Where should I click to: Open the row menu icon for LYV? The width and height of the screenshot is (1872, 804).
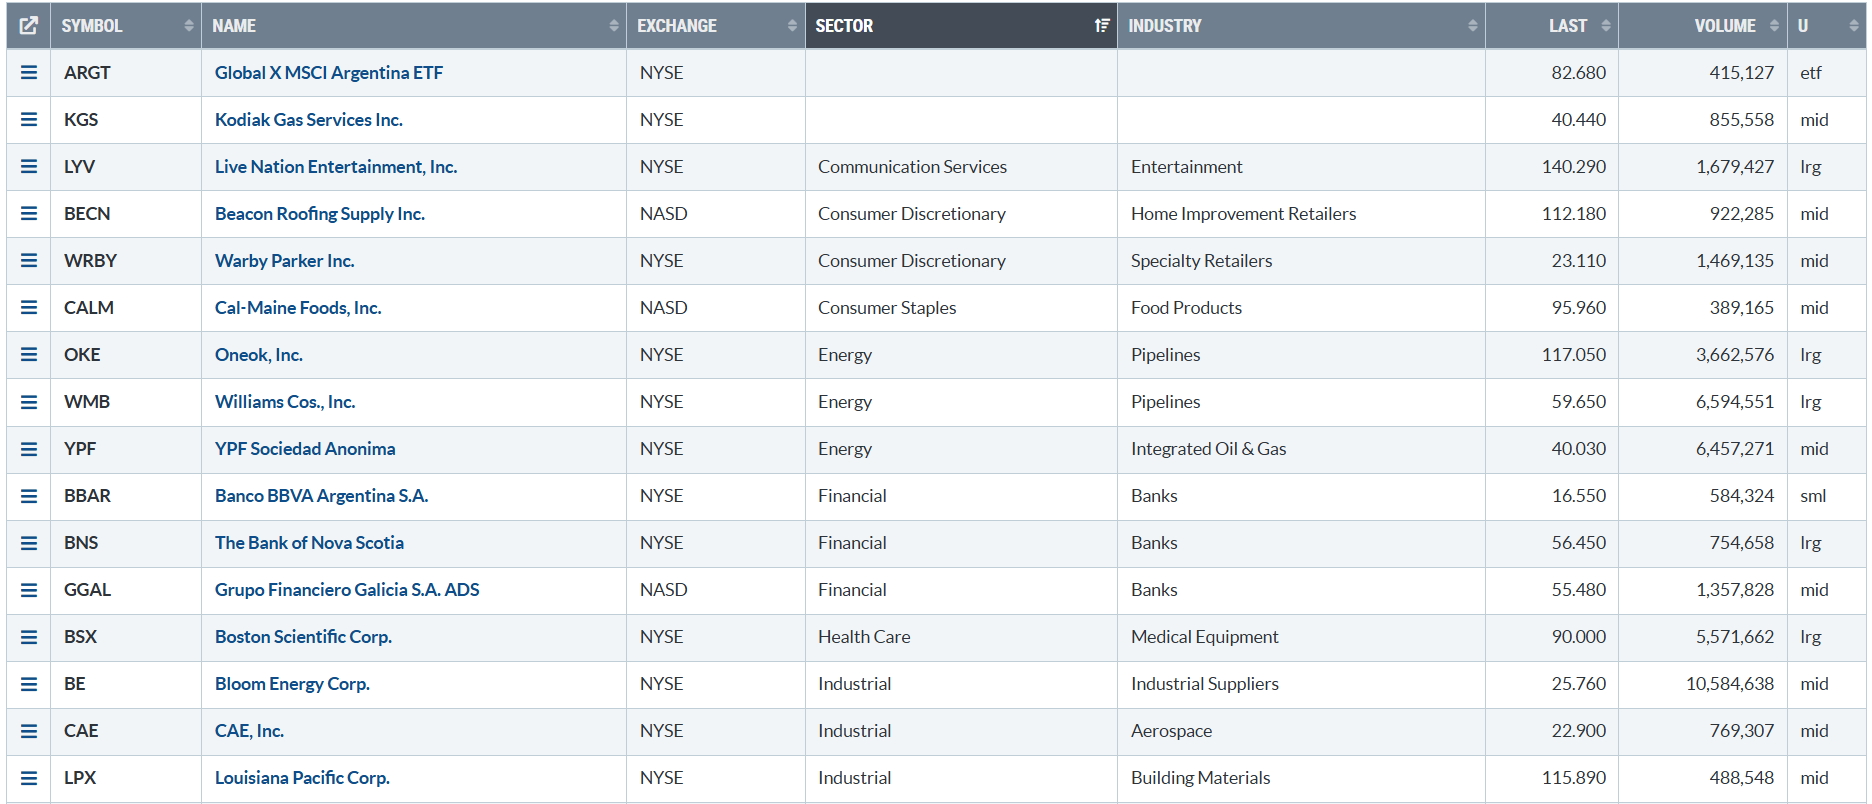(29, 167)
